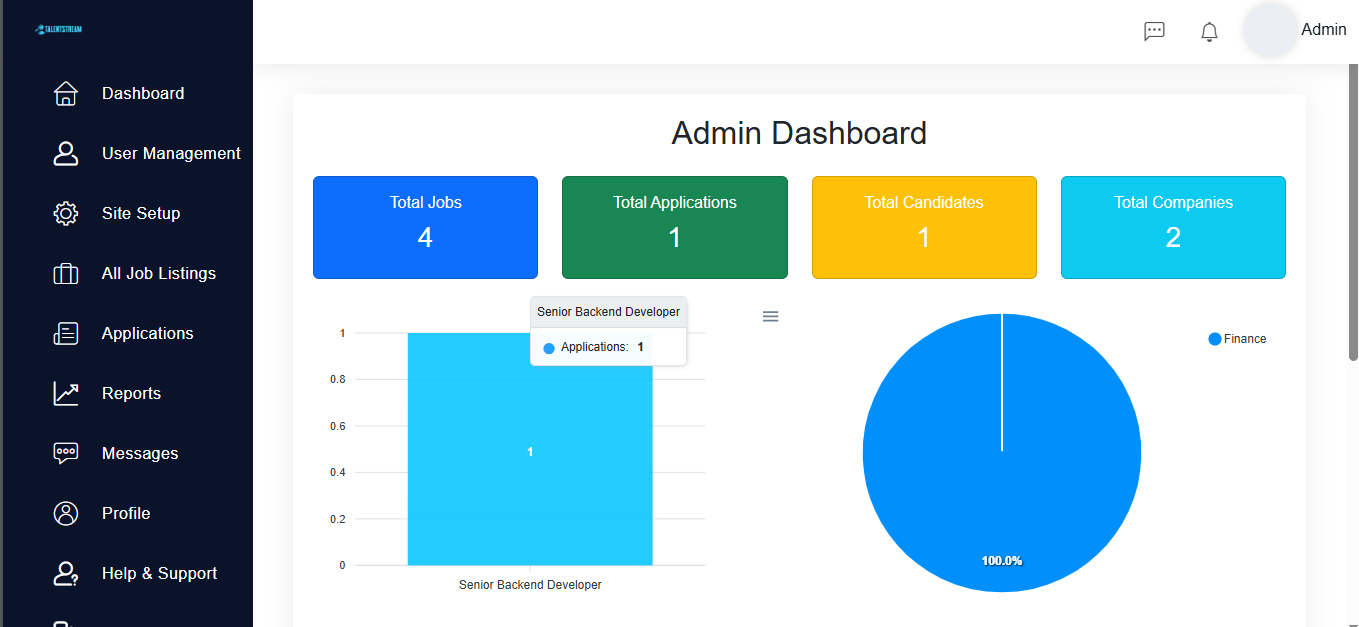Open Applications using its sidebar icon
The width and height of the screenshot is (1359, 627).
coord(65,333)
